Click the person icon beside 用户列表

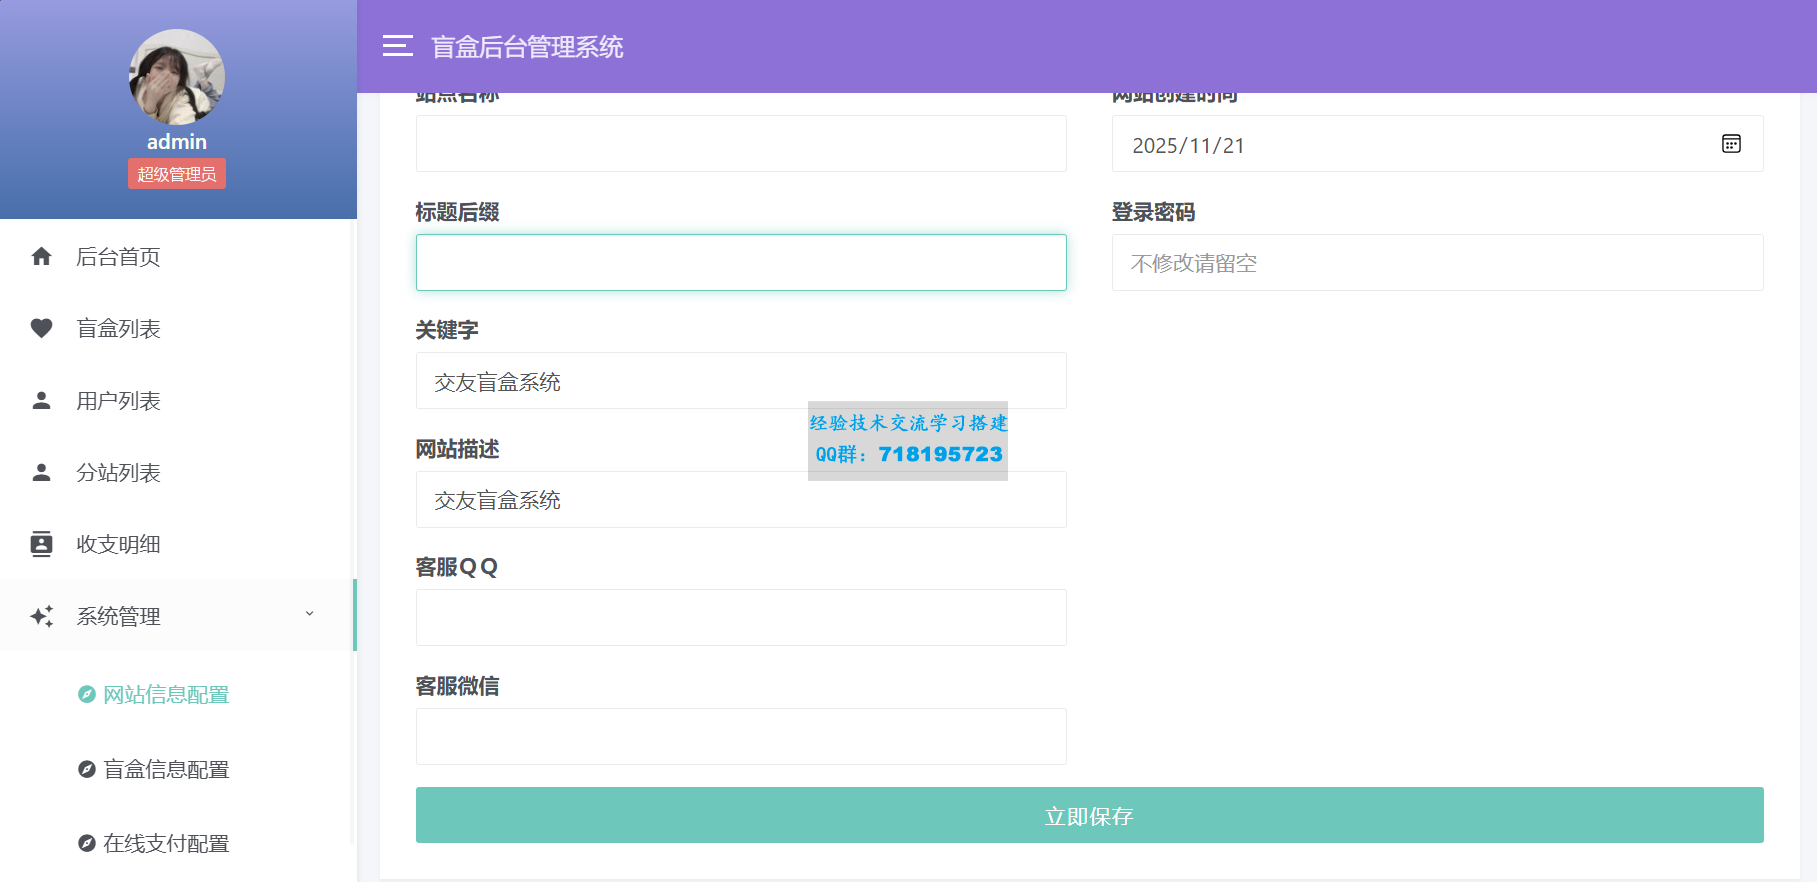click(x=41, y=401)
